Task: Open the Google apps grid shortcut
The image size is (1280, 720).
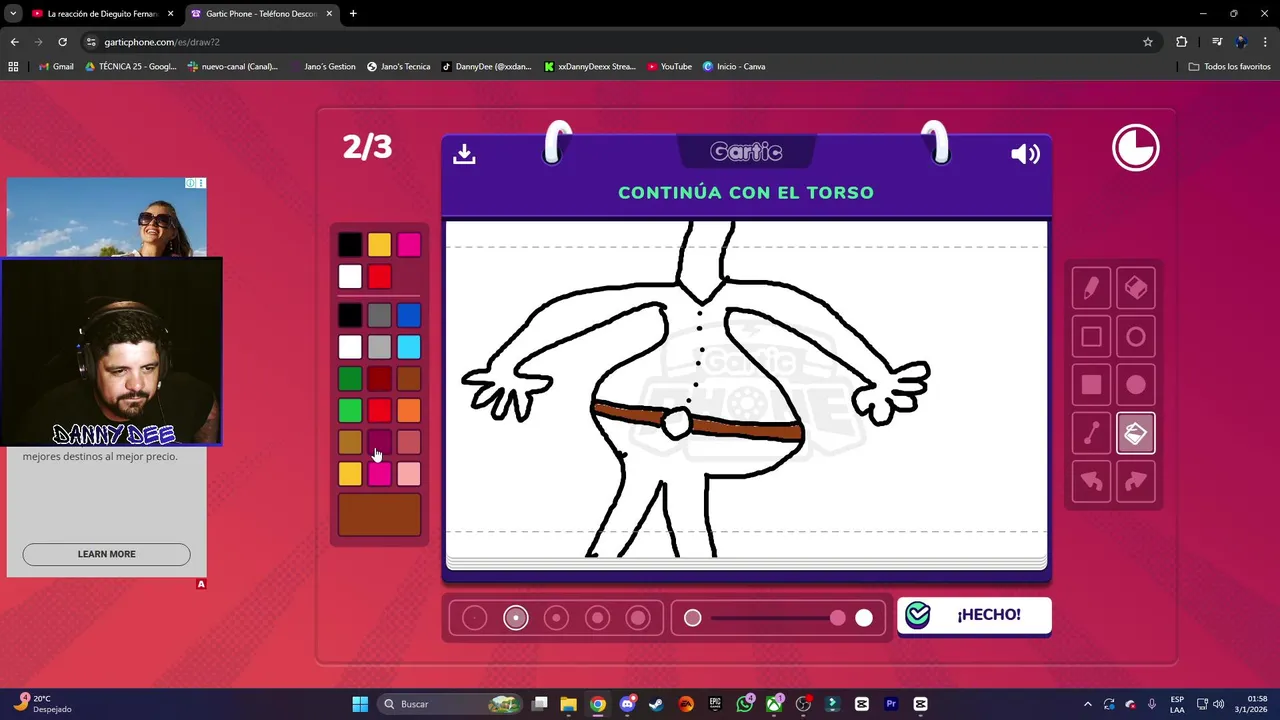Action: pos(13,66)
